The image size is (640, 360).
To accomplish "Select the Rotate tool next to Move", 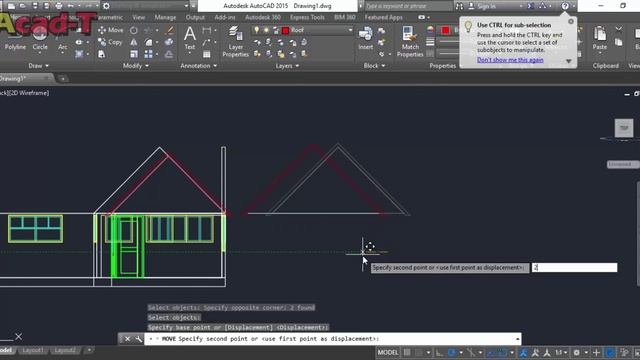I will 133,30.
